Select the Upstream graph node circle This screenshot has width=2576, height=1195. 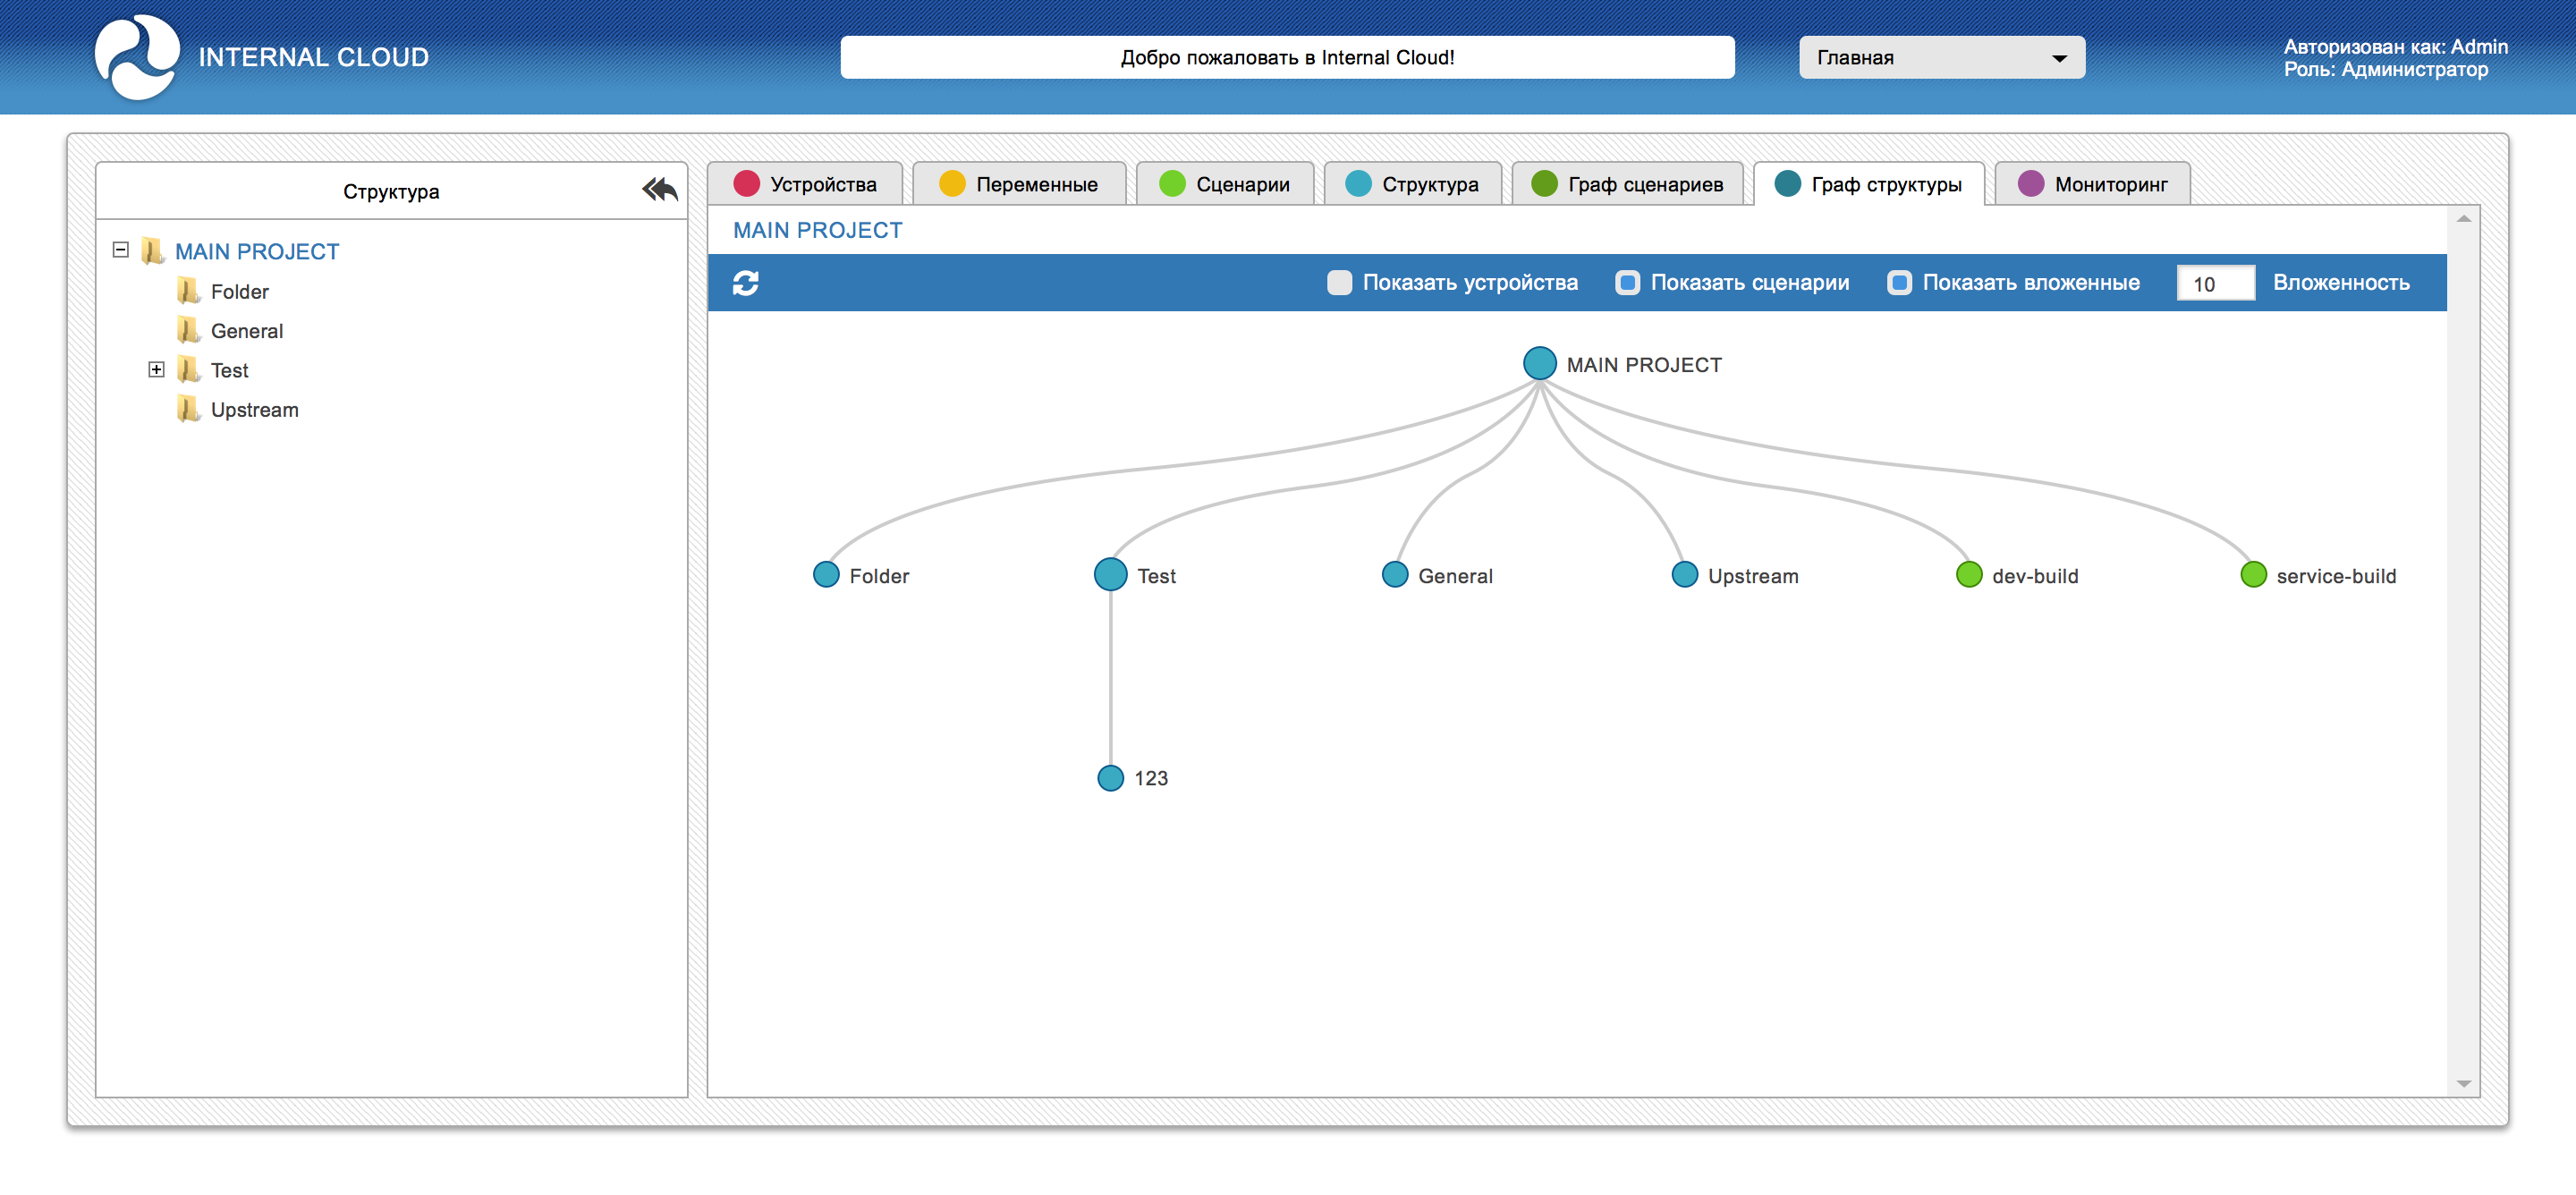click(1684, 575)
